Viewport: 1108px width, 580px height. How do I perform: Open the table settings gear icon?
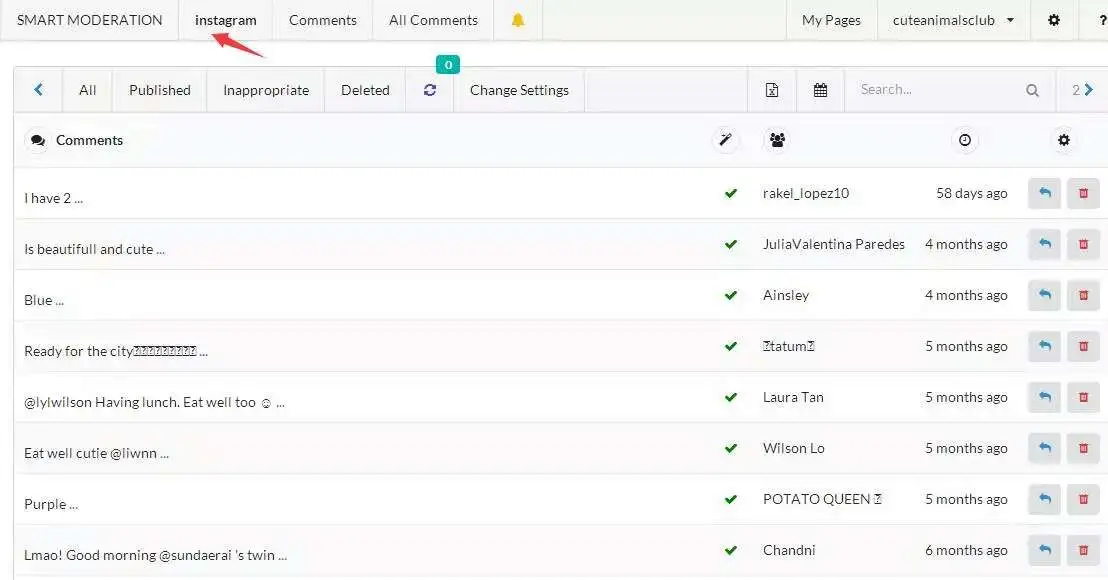1063,140
